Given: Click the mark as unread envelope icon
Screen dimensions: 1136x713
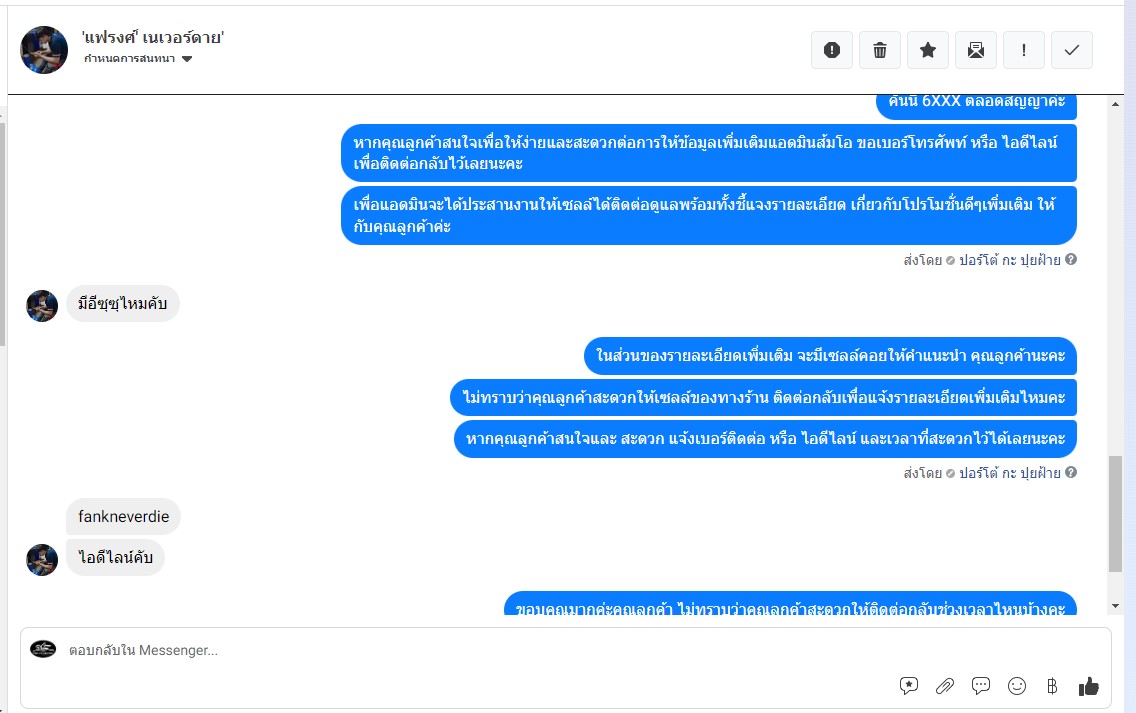Looking at the screenshot, I should tap(976, 50).
